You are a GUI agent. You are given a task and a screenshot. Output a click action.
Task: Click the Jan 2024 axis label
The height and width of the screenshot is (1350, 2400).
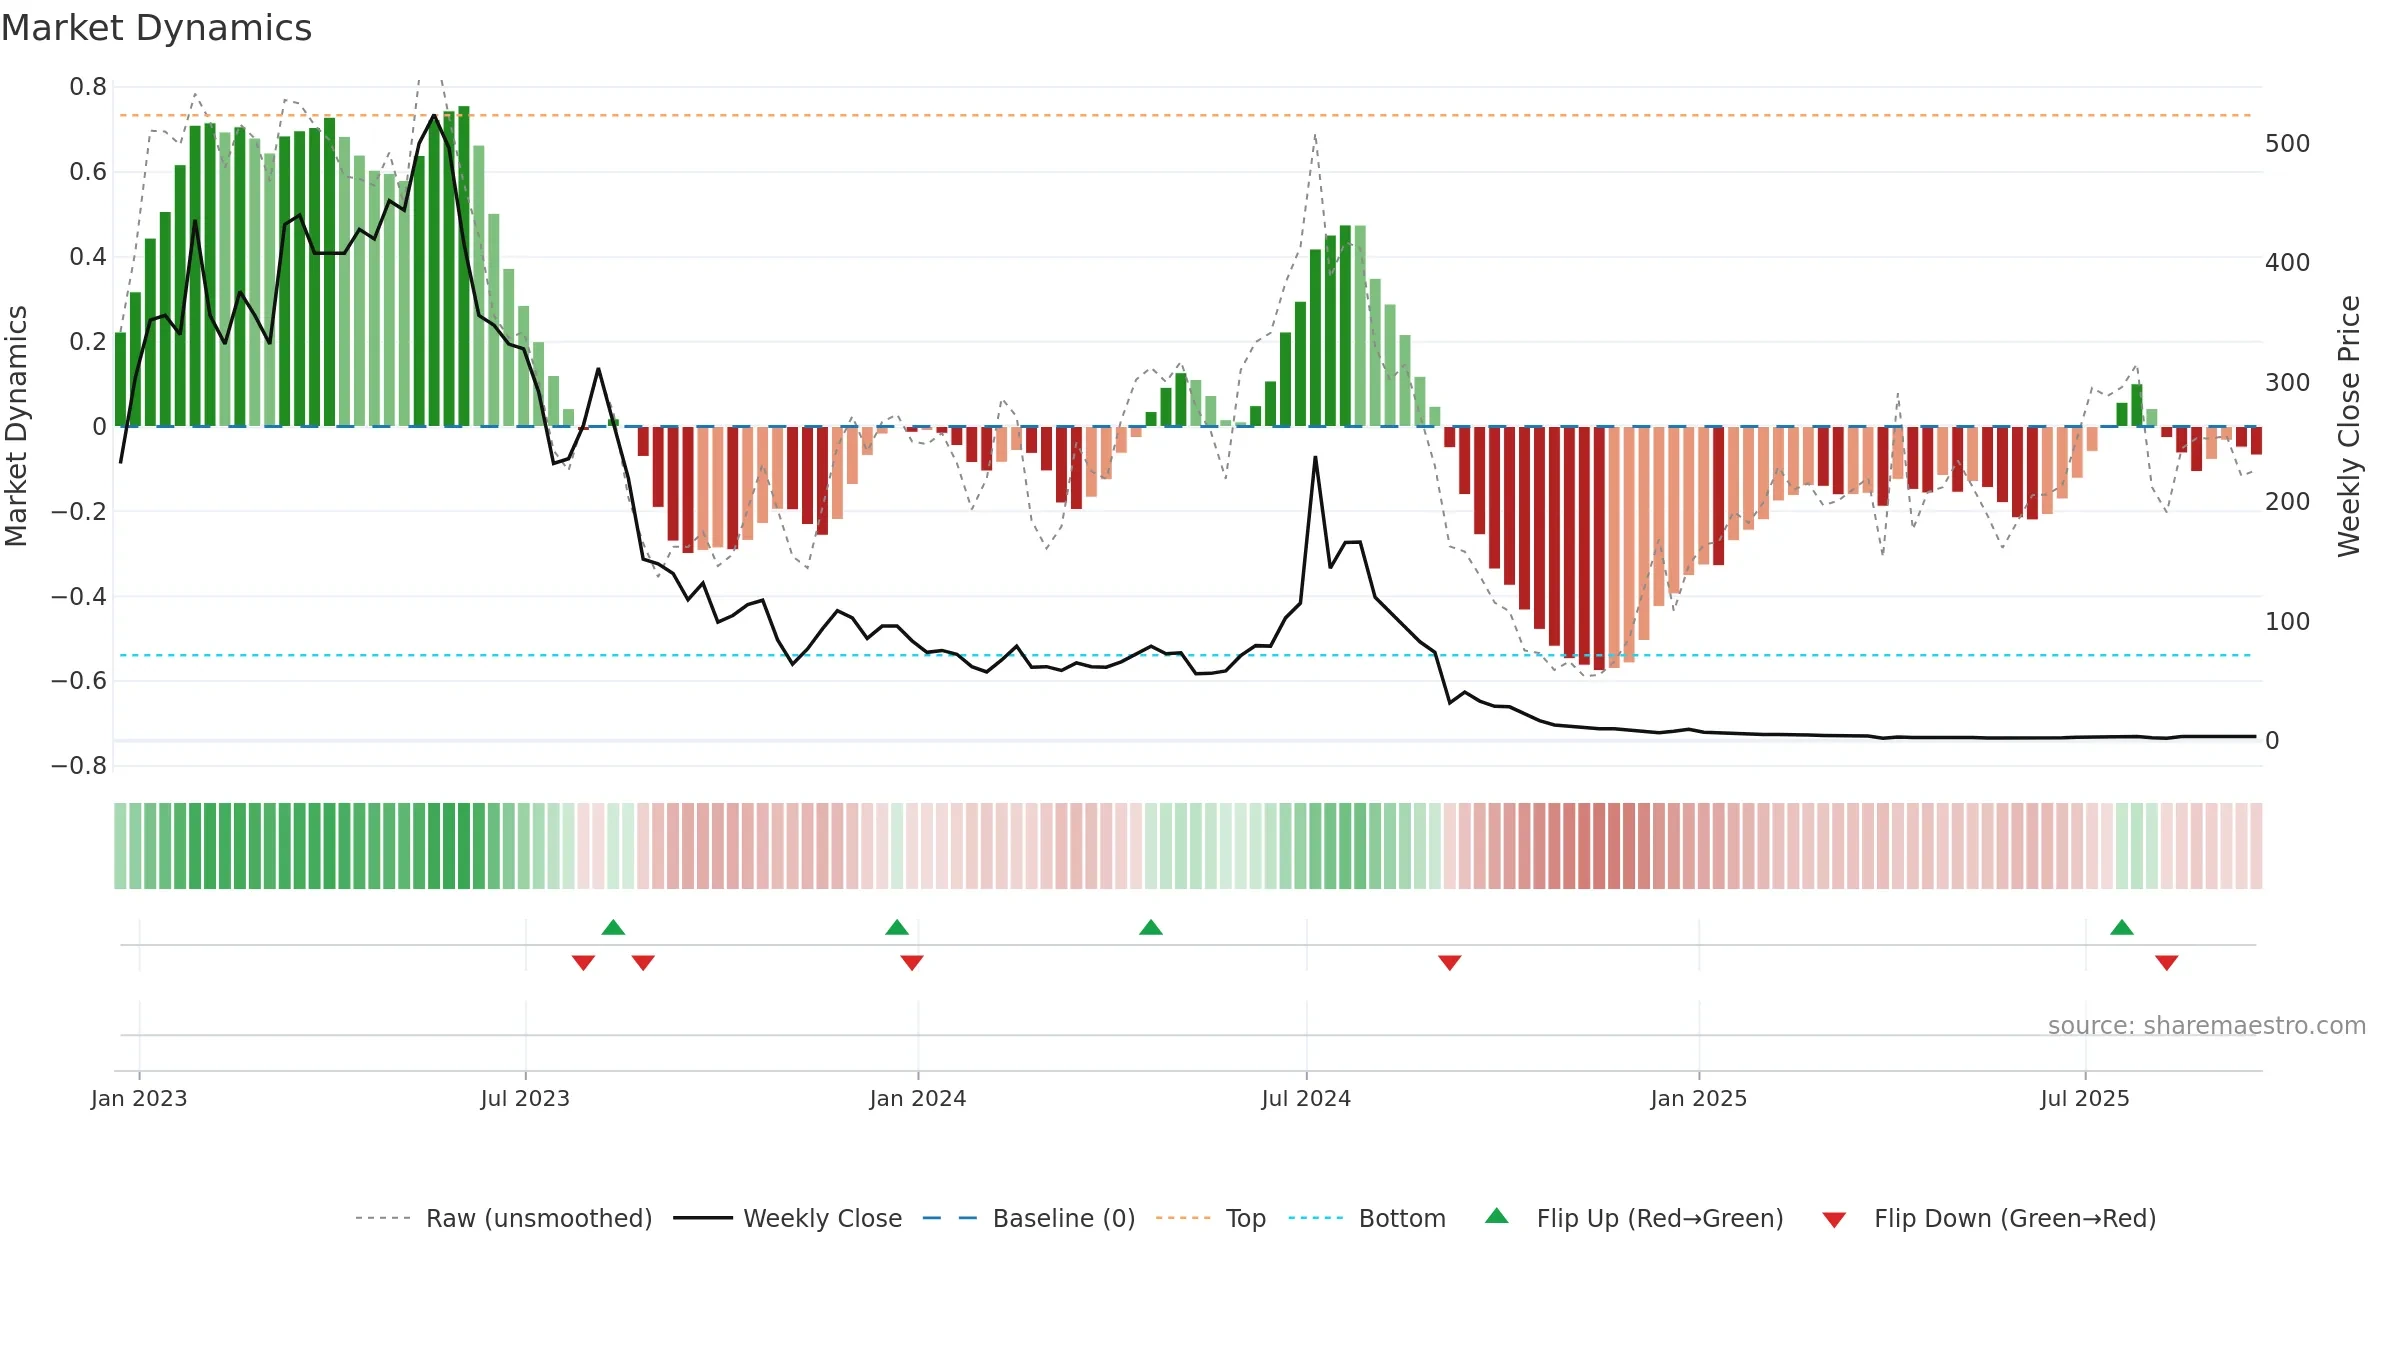(918, 1098)
